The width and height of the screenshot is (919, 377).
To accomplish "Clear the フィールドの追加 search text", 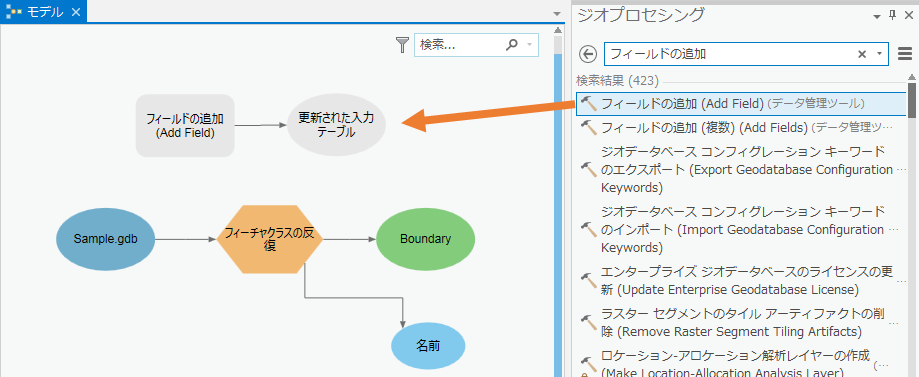I will [862, 54].
